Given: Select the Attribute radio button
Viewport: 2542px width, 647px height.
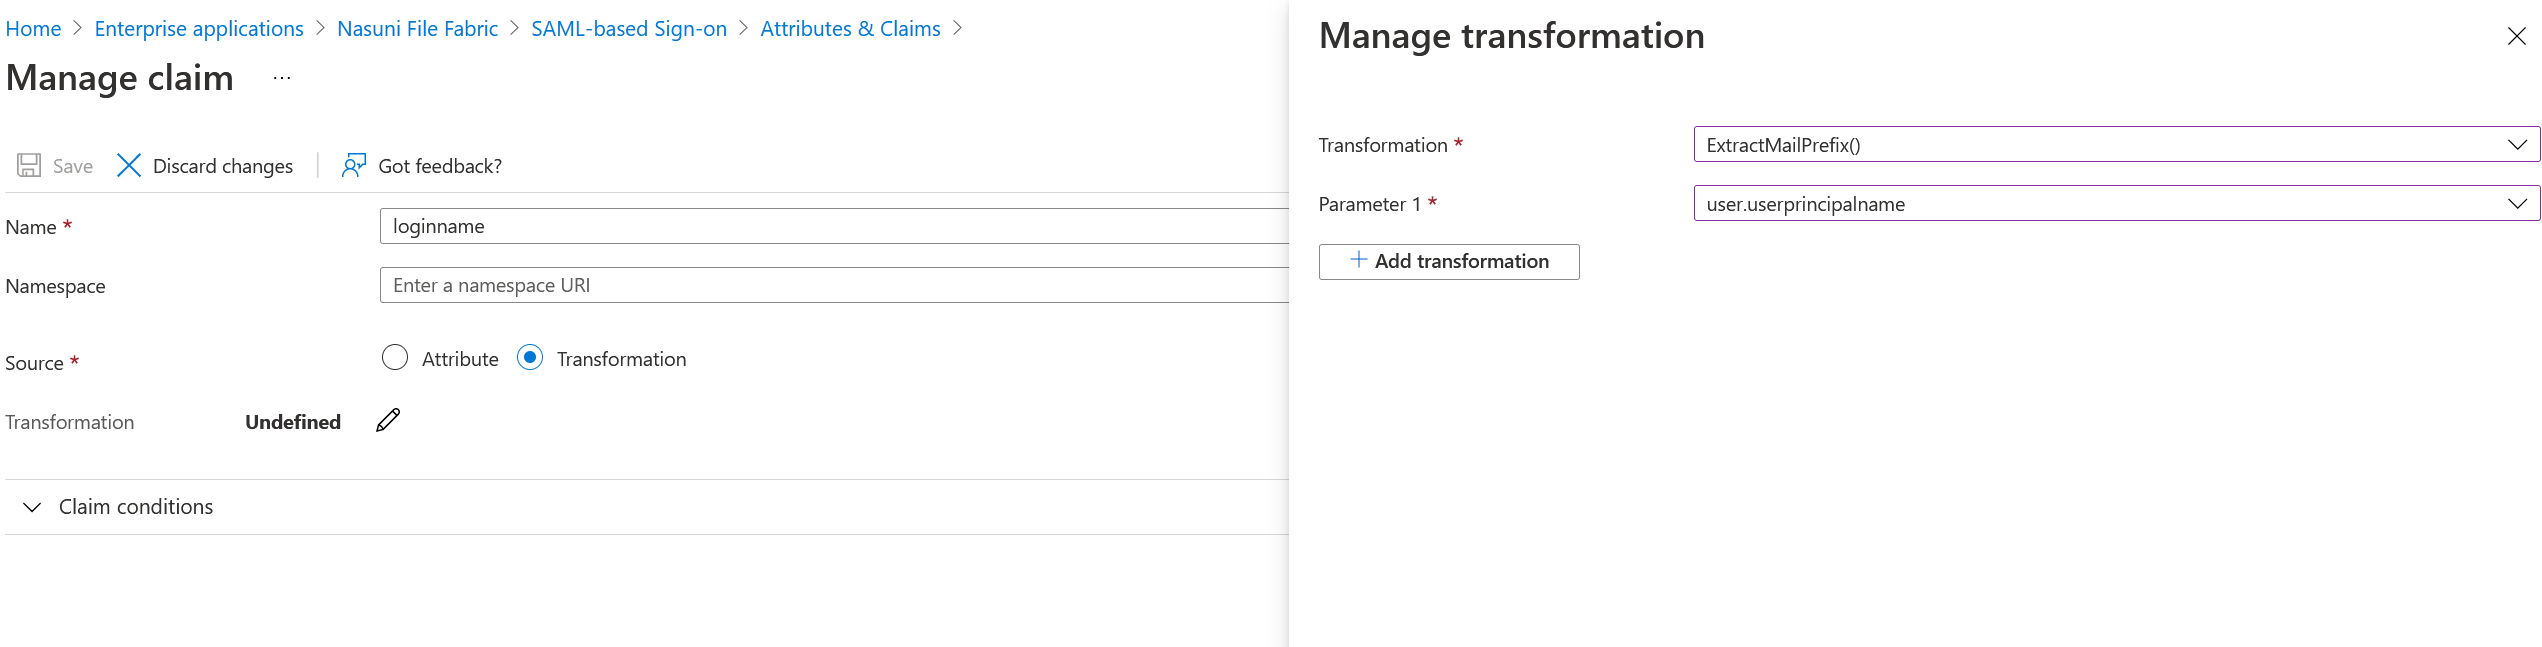Looking at the screenshot, I should (x=395, y=358).
